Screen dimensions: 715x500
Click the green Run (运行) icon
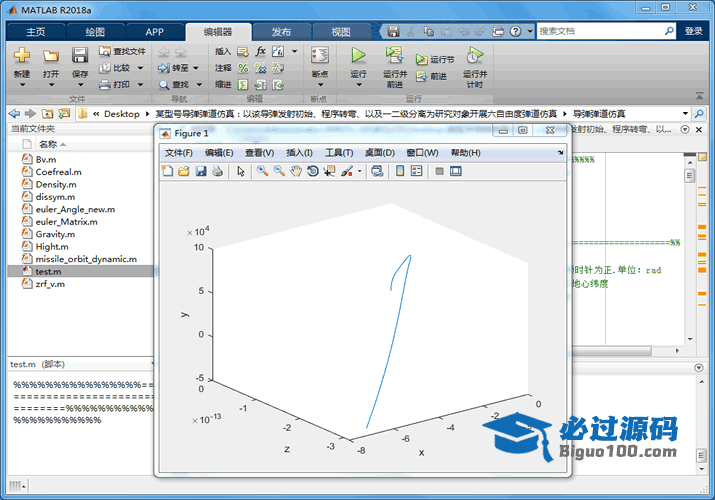pyautogui.click(x=358, y=55)
